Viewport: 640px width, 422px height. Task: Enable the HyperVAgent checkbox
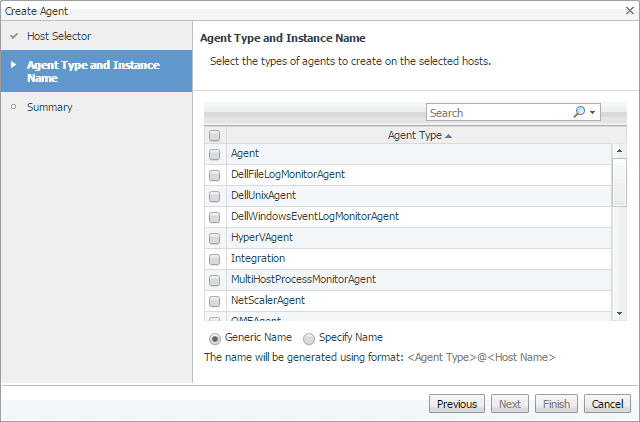[214, 238]
